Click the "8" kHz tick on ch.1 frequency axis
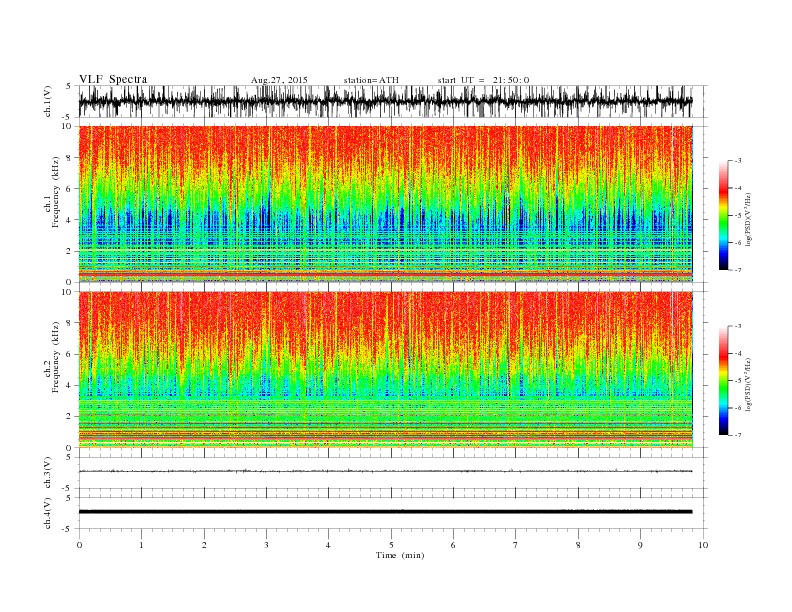 (x=69, y=158)
